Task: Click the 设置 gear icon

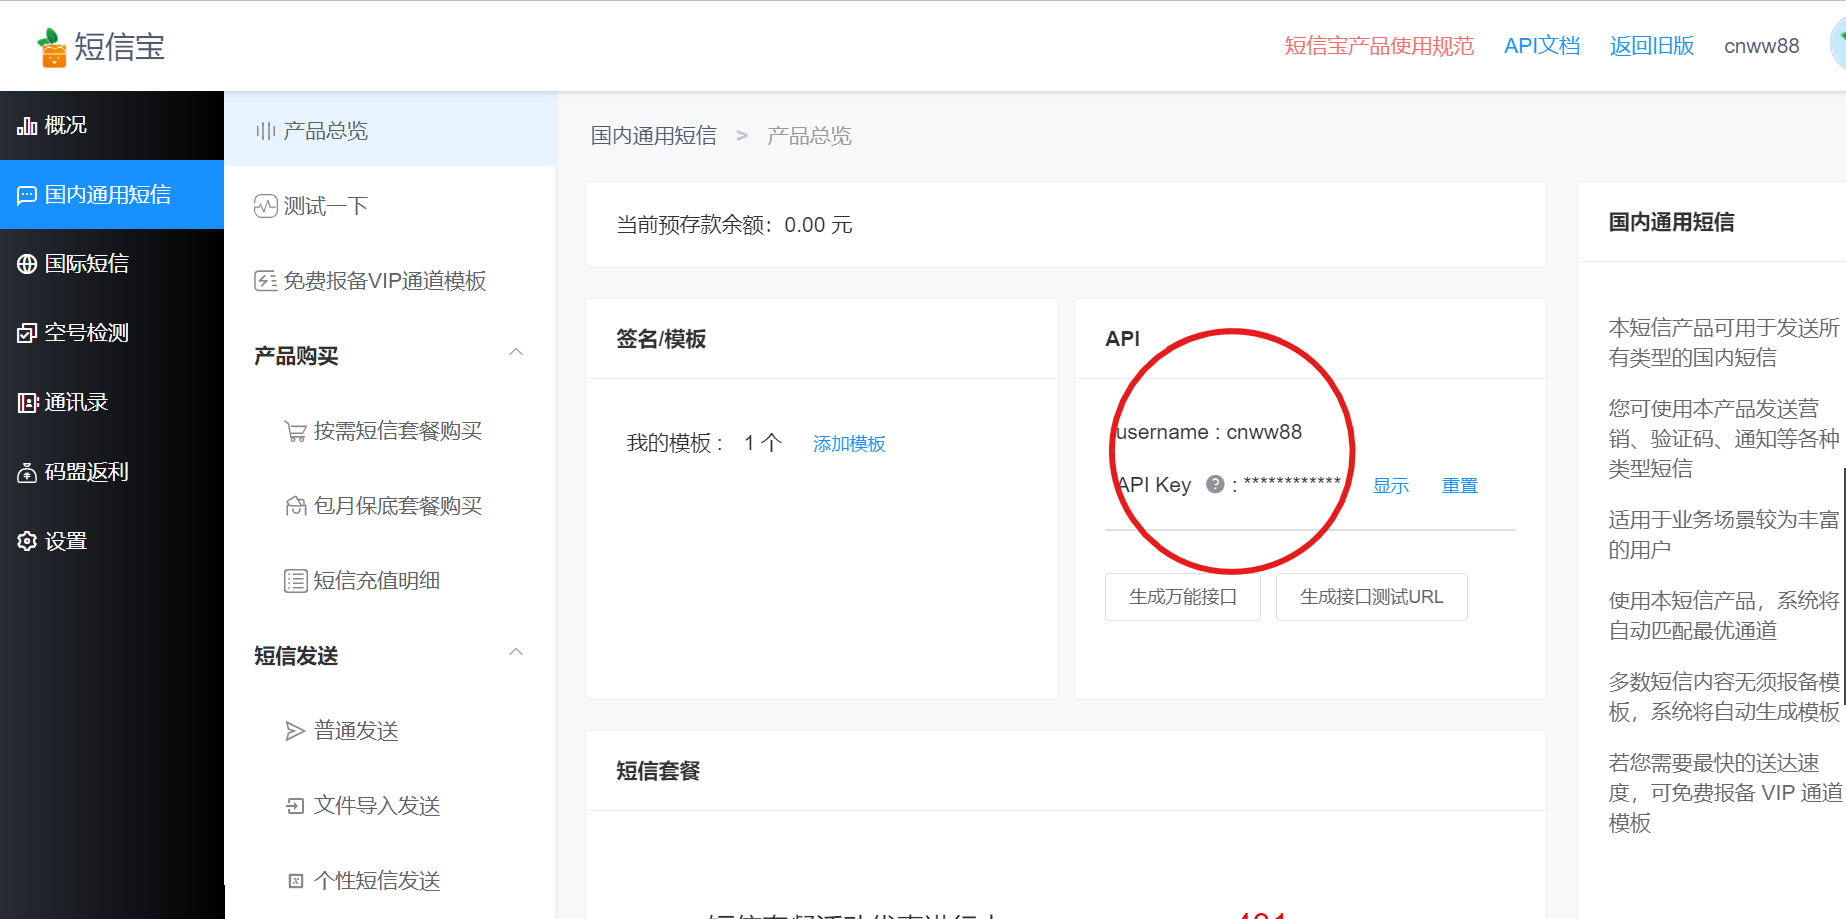Action: (x=27, y=541)
